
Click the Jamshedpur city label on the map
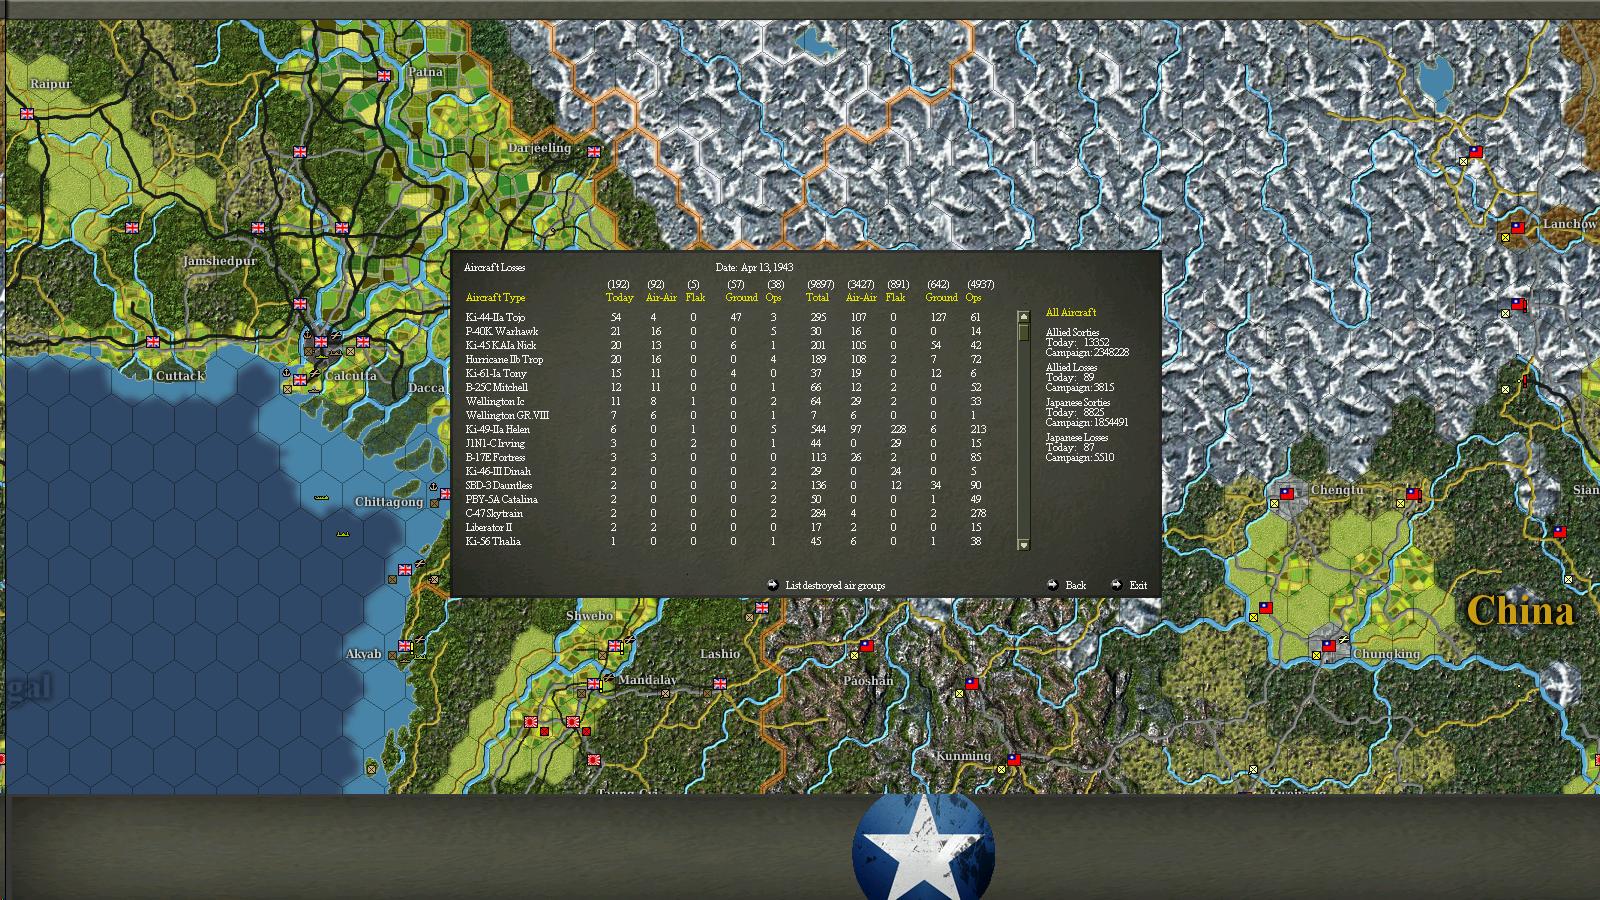tap(220, 261)
